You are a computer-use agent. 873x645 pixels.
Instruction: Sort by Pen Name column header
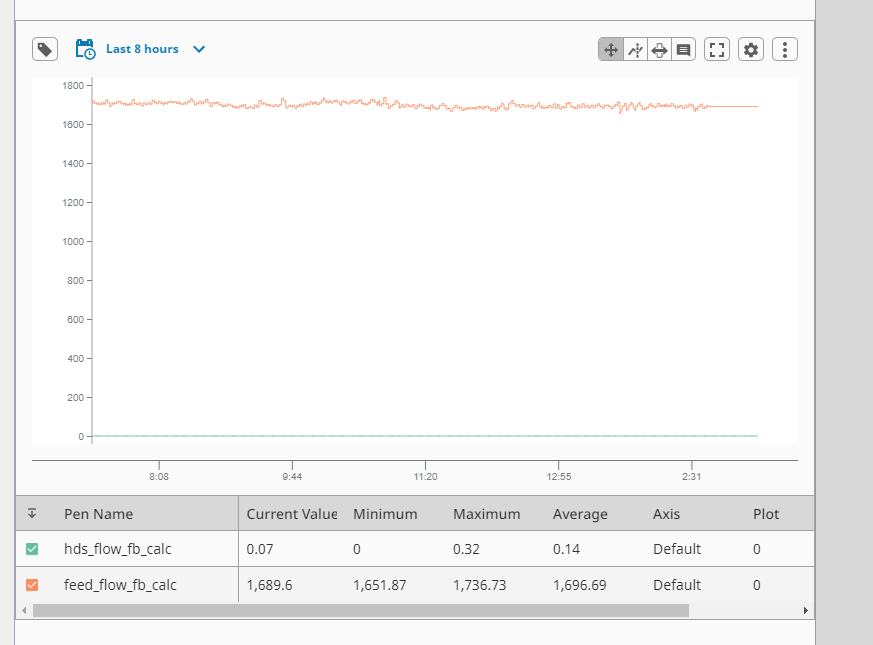point(99,514)
